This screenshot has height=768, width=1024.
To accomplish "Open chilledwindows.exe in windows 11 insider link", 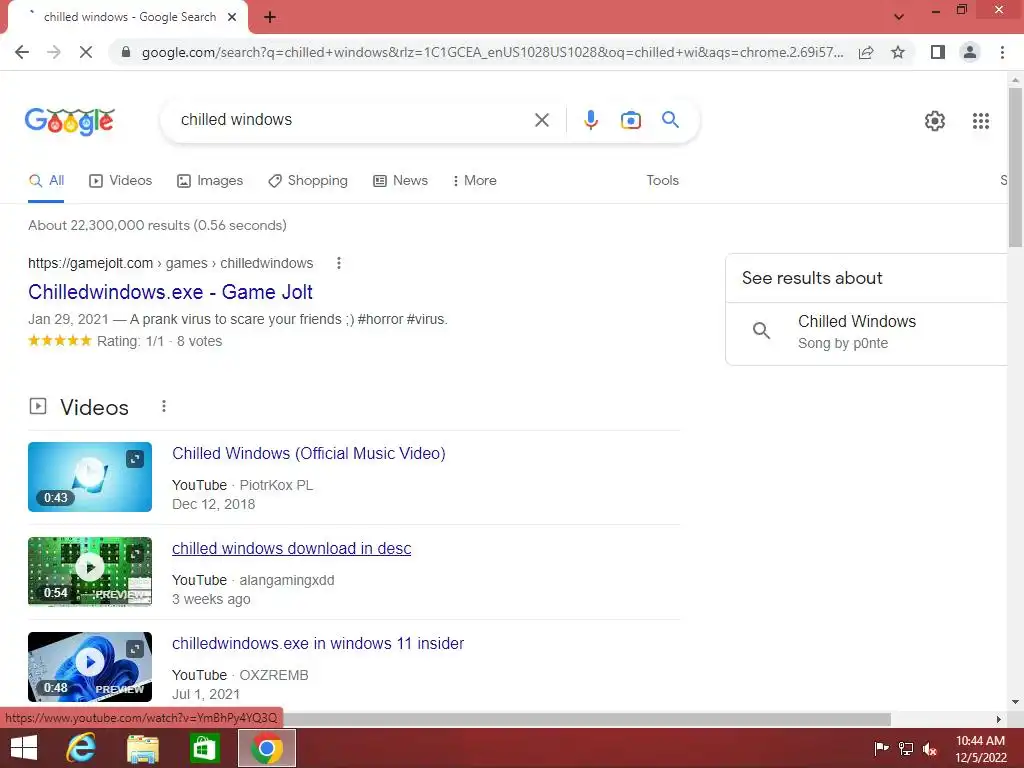I will [318, 643].
